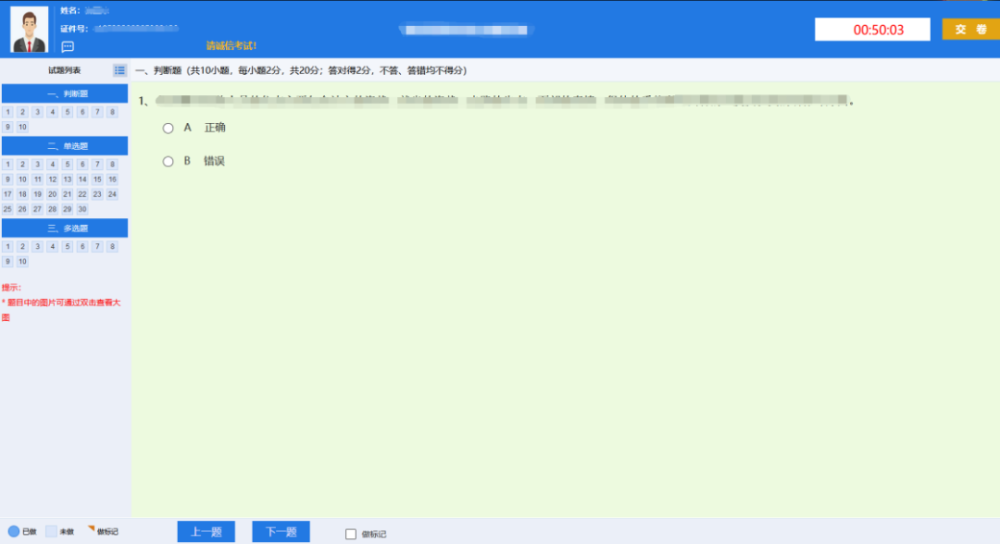Go to next question 下一题
This screenshot has height=544, width=1000.
[x=281, y=531]
